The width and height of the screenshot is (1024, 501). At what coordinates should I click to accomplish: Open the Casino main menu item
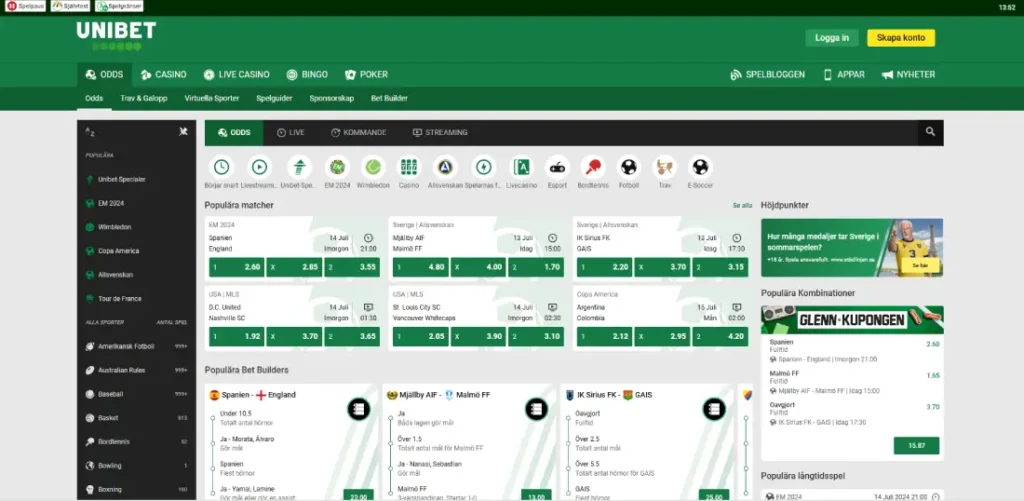163,74
